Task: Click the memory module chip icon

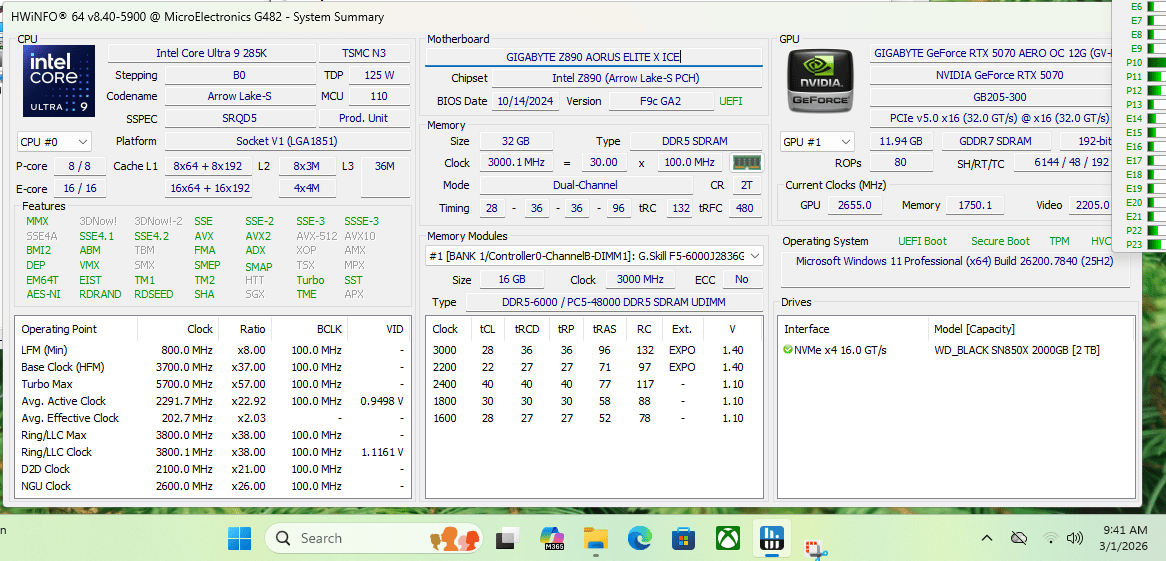Action: [x=746, y=162]
